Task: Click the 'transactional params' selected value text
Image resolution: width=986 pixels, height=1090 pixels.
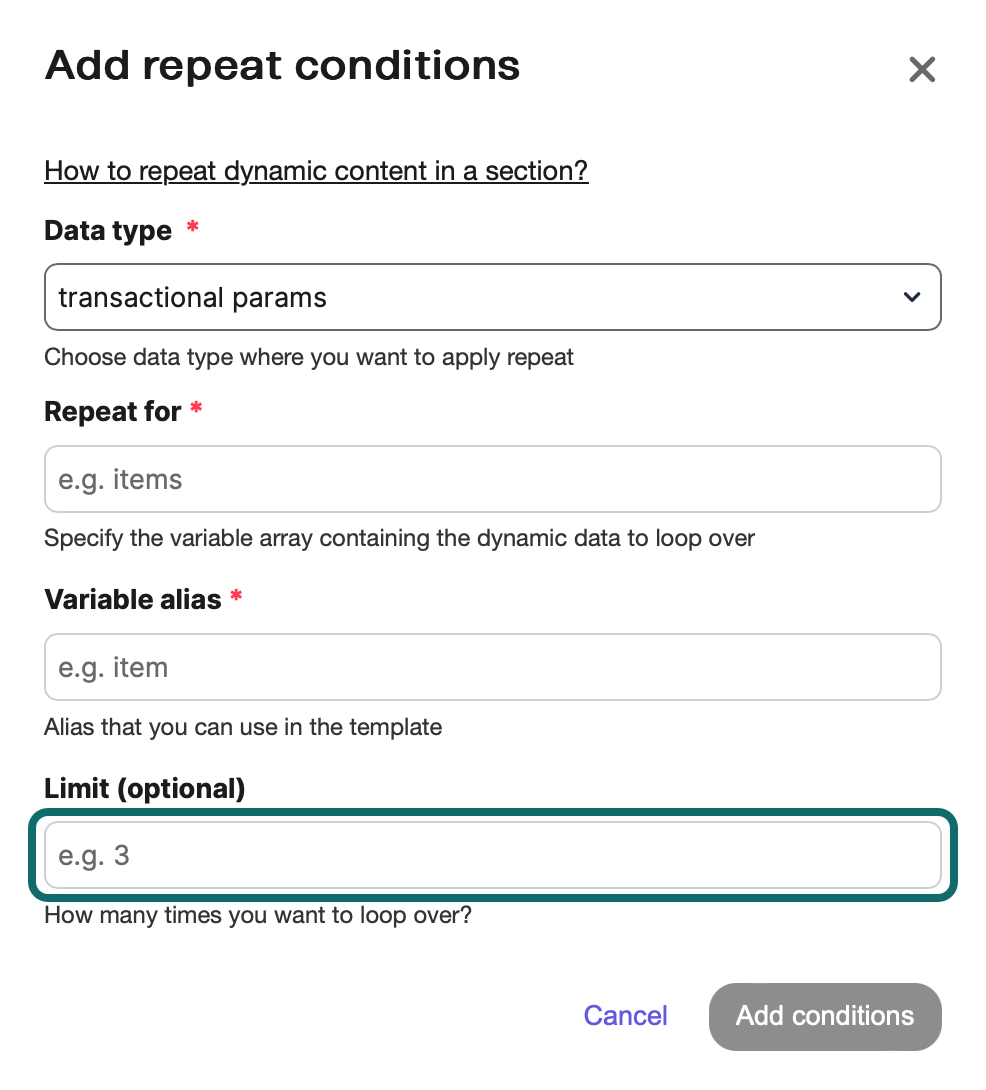Action: 193,297
